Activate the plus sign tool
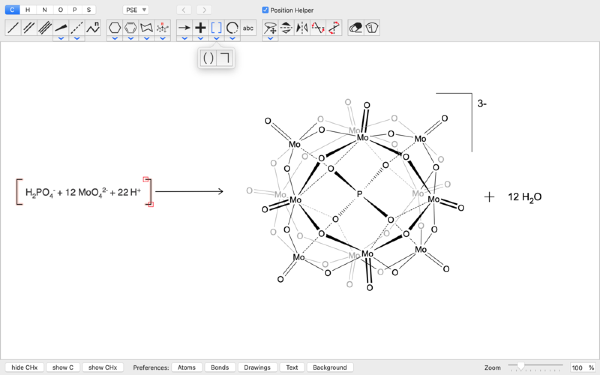The height and width of the screenshot is (375, 600). 200,28
